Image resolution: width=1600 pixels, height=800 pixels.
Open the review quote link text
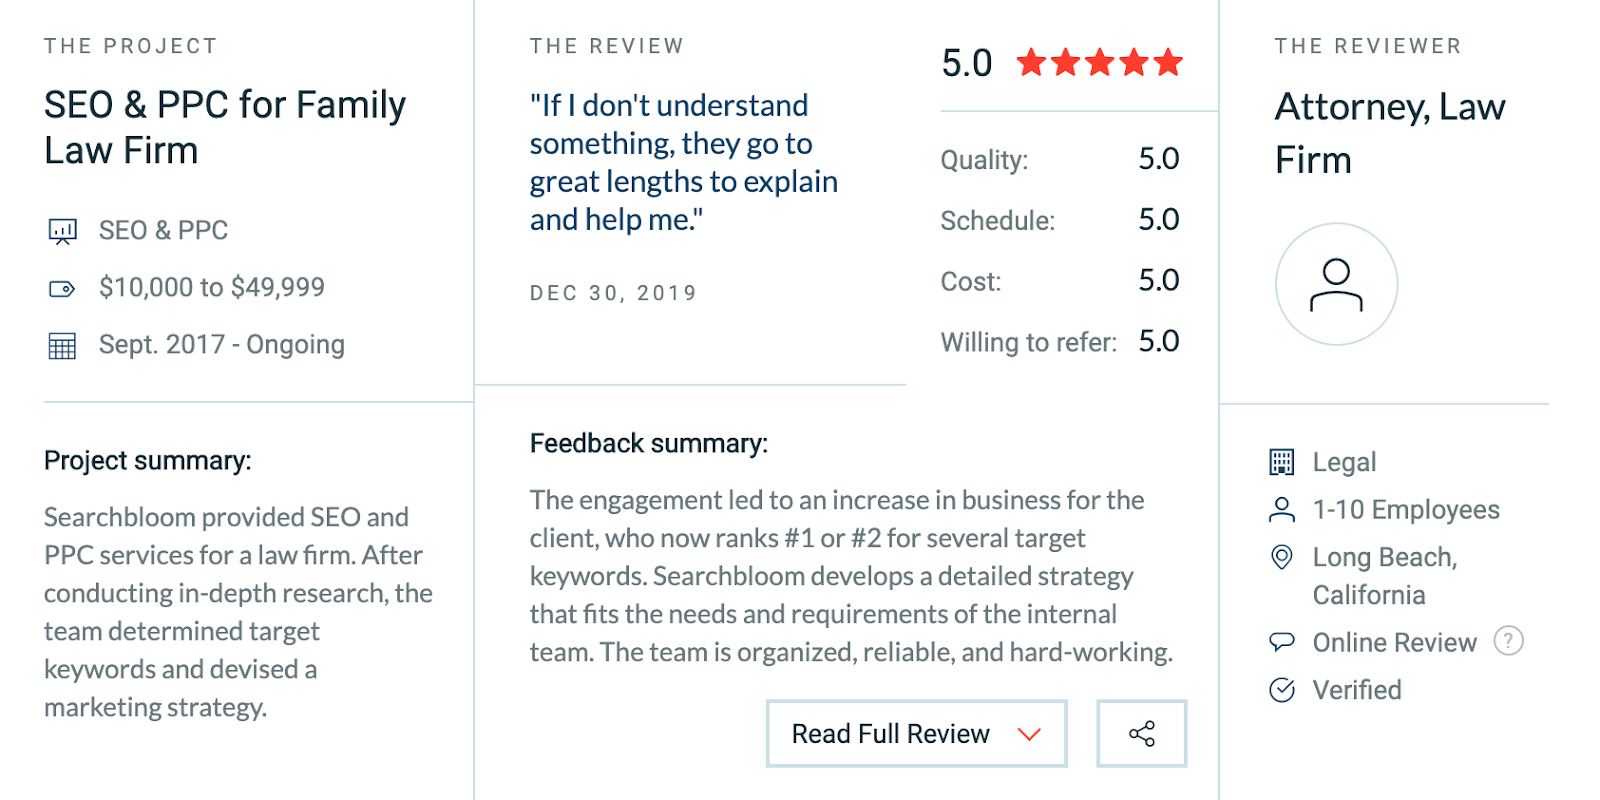684,162
